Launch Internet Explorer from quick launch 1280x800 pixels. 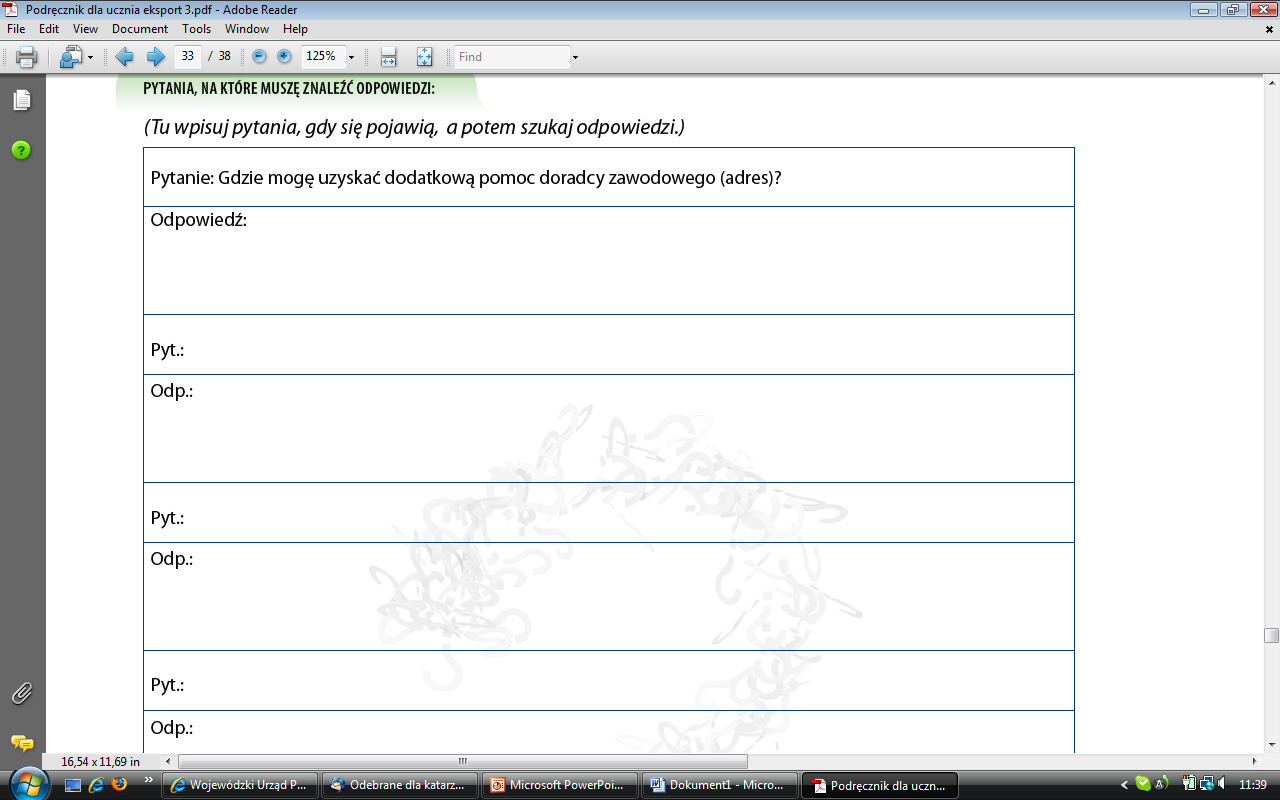(x=96, y=785)
